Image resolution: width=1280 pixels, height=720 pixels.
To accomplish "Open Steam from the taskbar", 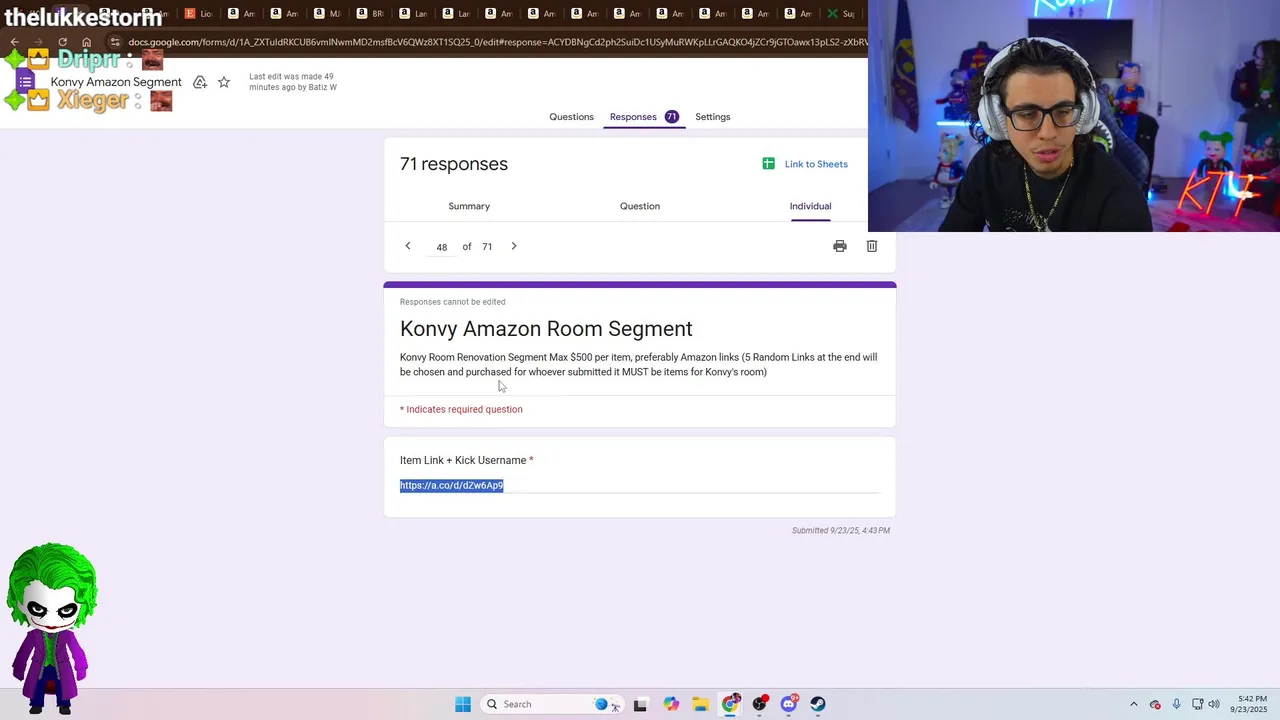I will tap(818, 704).
